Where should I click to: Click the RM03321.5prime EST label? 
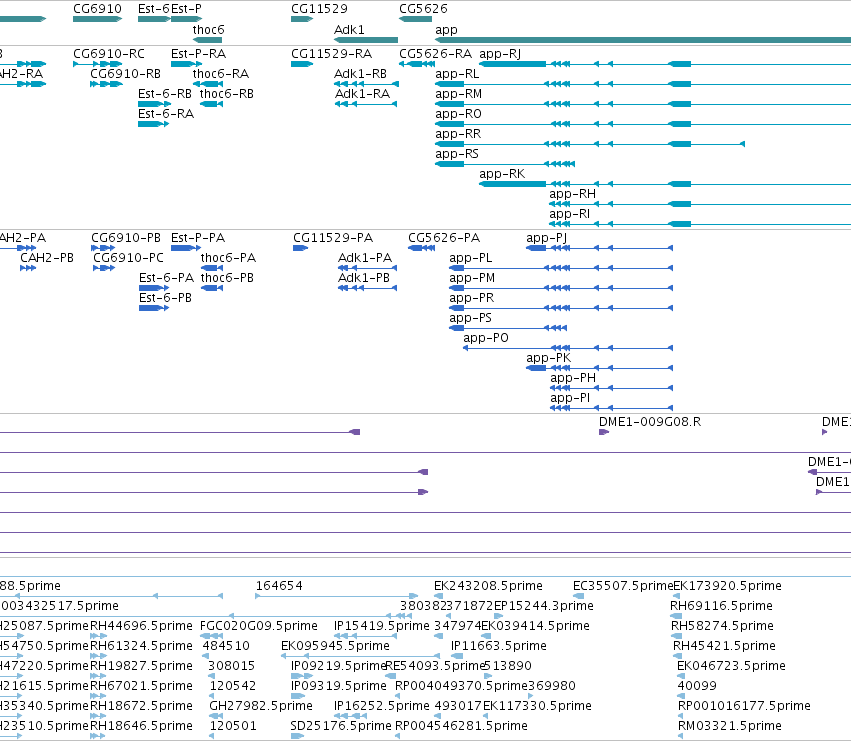(x=729, y=726)
